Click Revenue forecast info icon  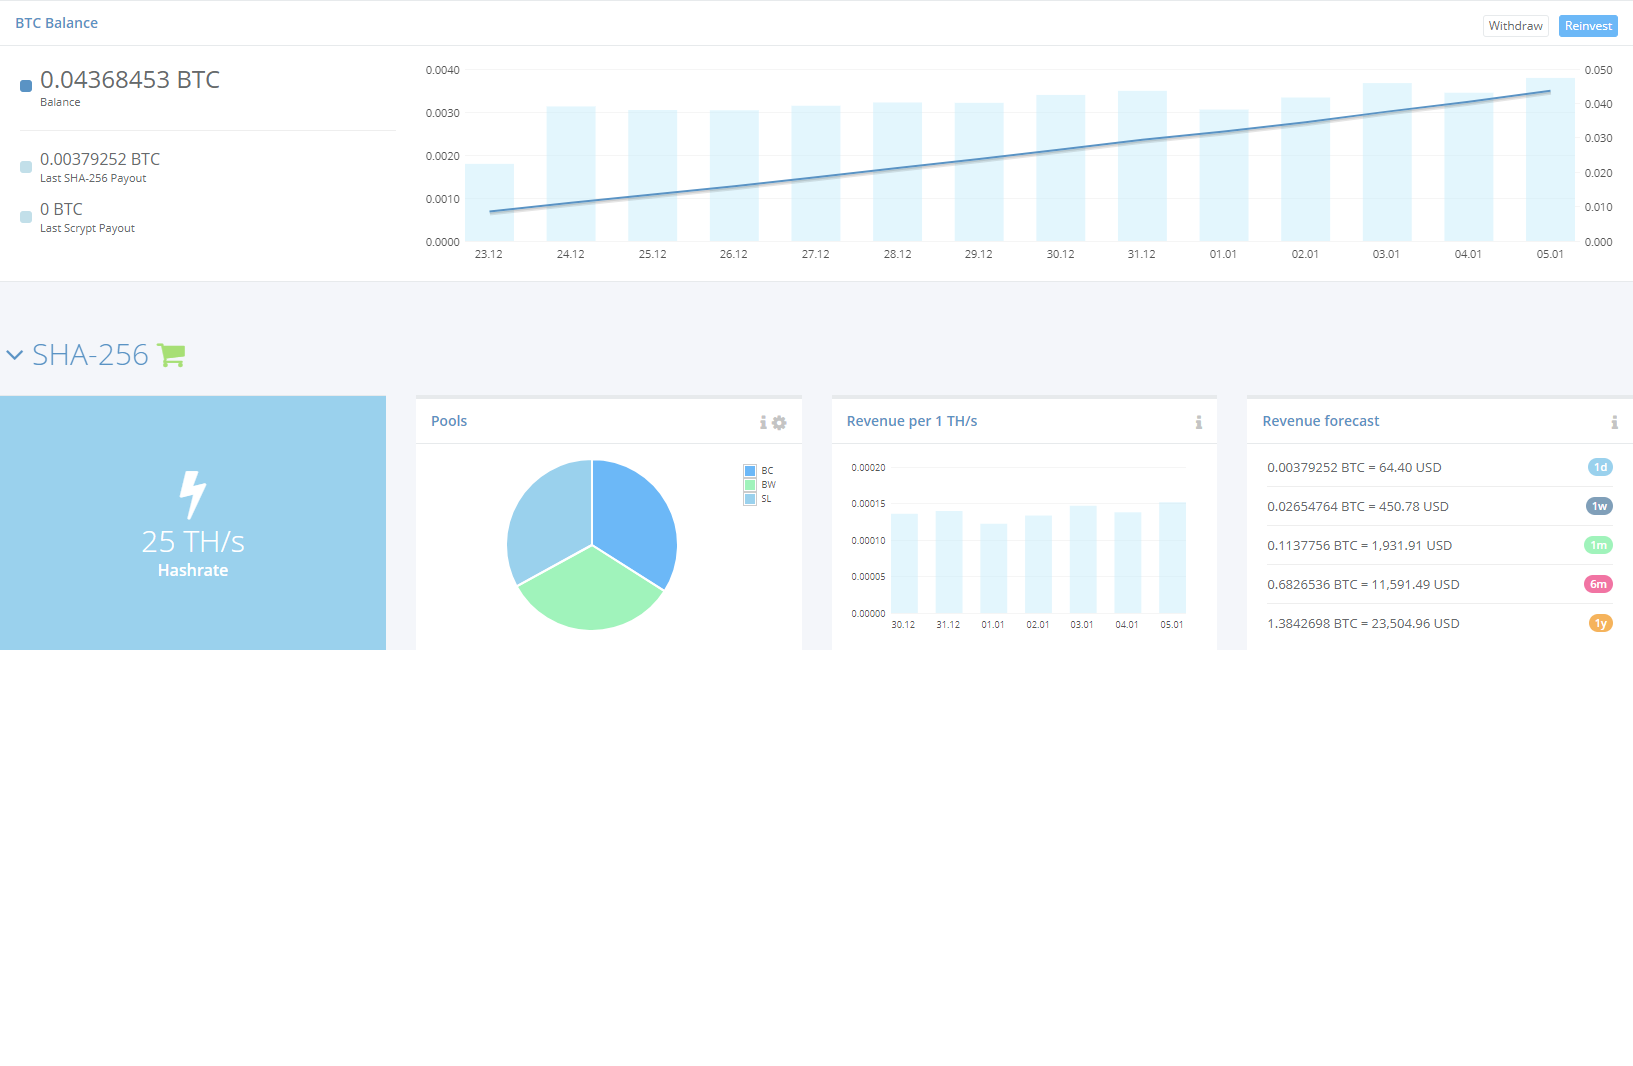pyautogui.click(x=1614, y=423)
